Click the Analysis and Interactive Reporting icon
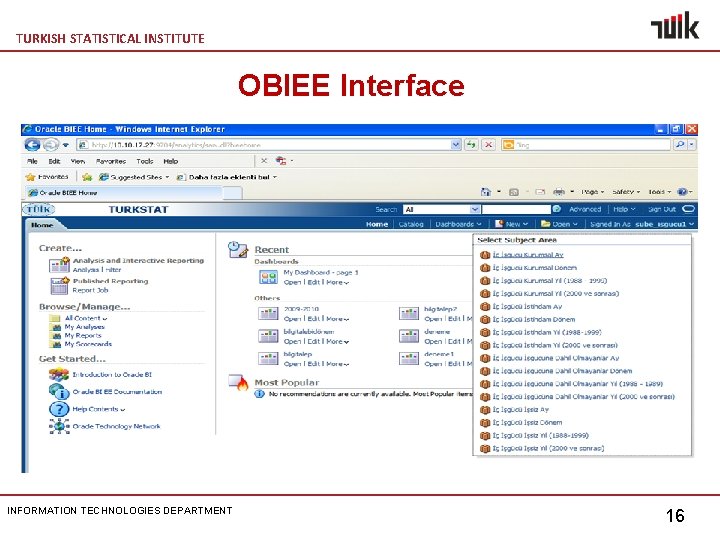 (x=59, y=265)
